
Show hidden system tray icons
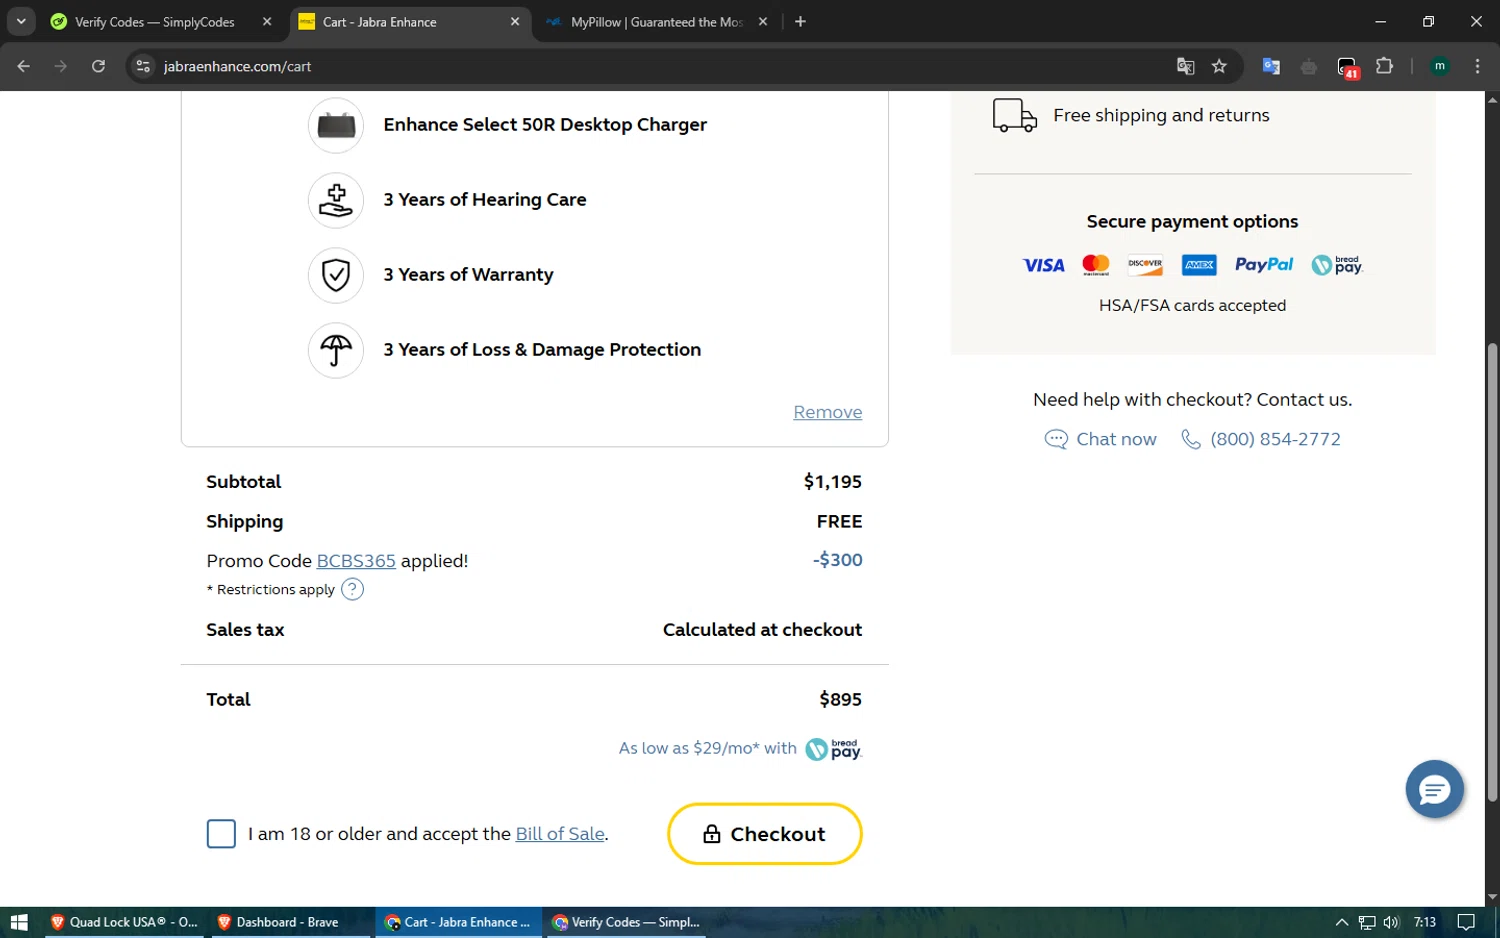click(1342, 922)
